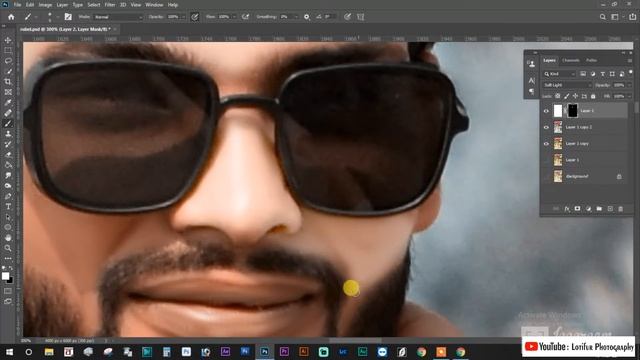Select the Horizontal Type tool
The image size is (640, 360).
pyautogui.click(x=8, y=207)
